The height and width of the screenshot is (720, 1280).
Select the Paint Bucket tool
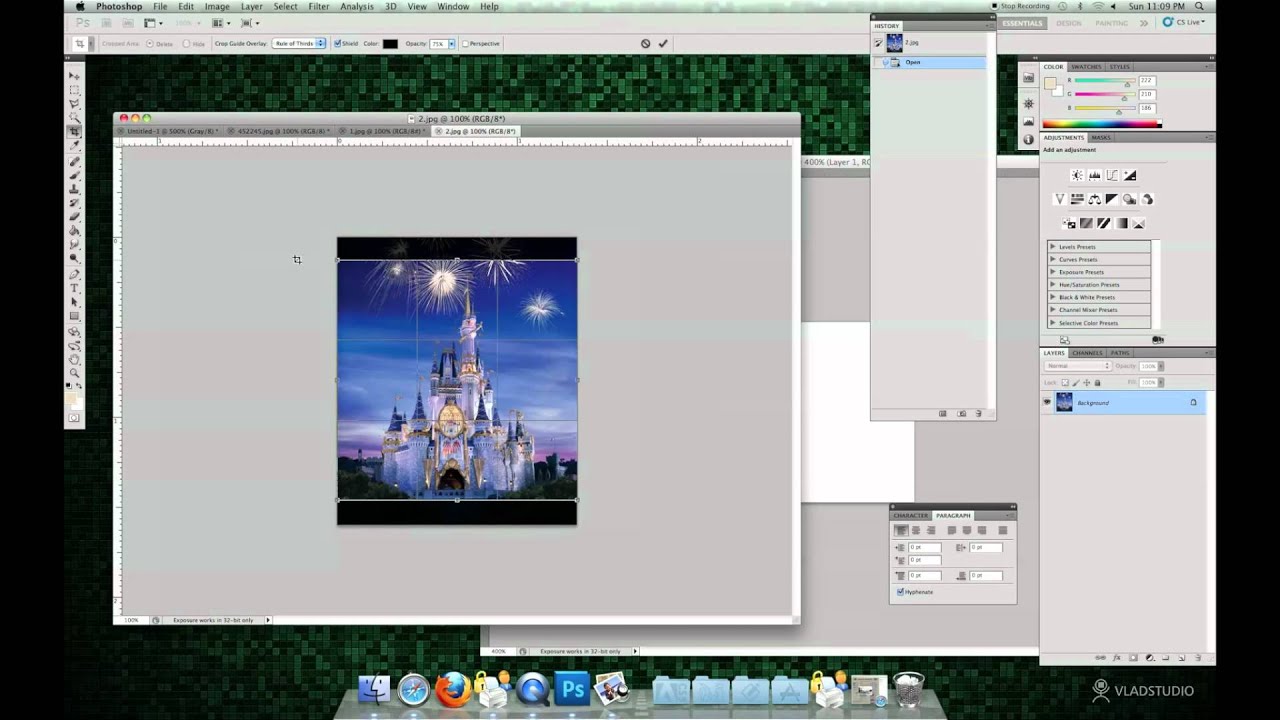(74, 231)
